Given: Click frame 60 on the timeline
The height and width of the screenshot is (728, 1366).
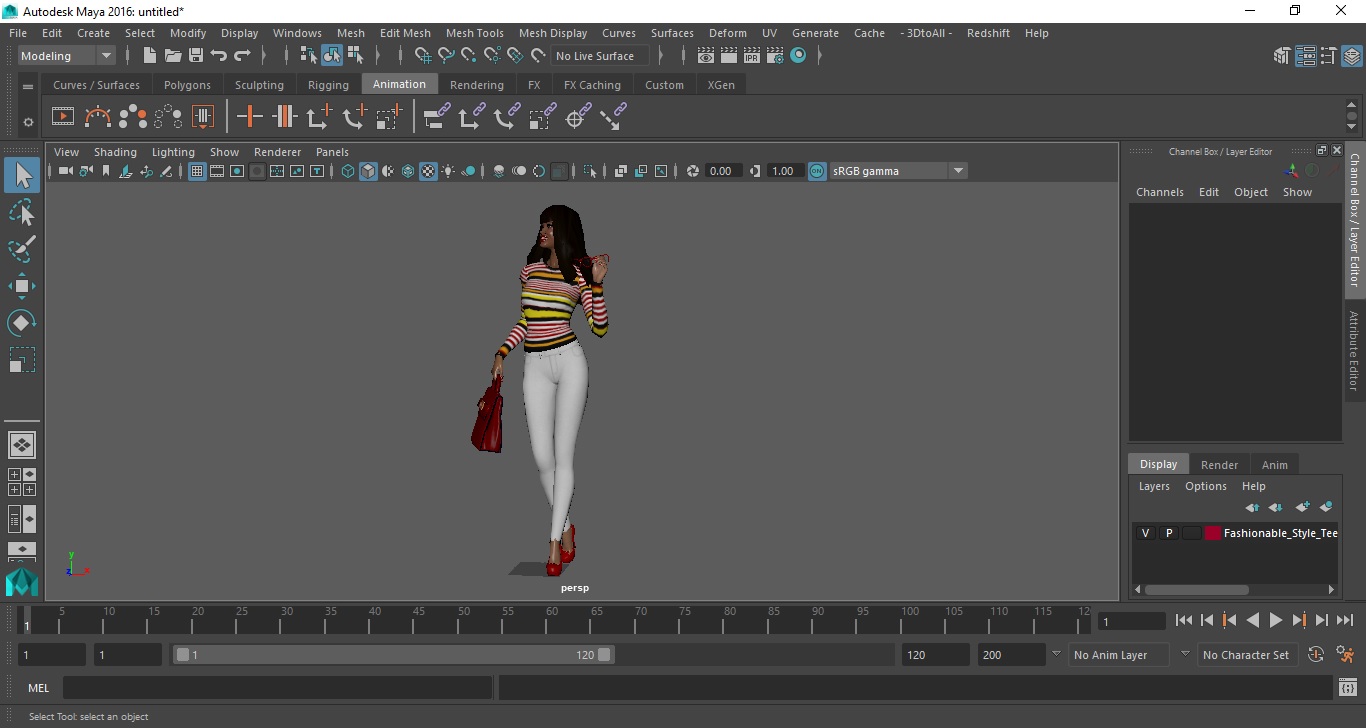Looking at the screenshot, I should point(553,620).
